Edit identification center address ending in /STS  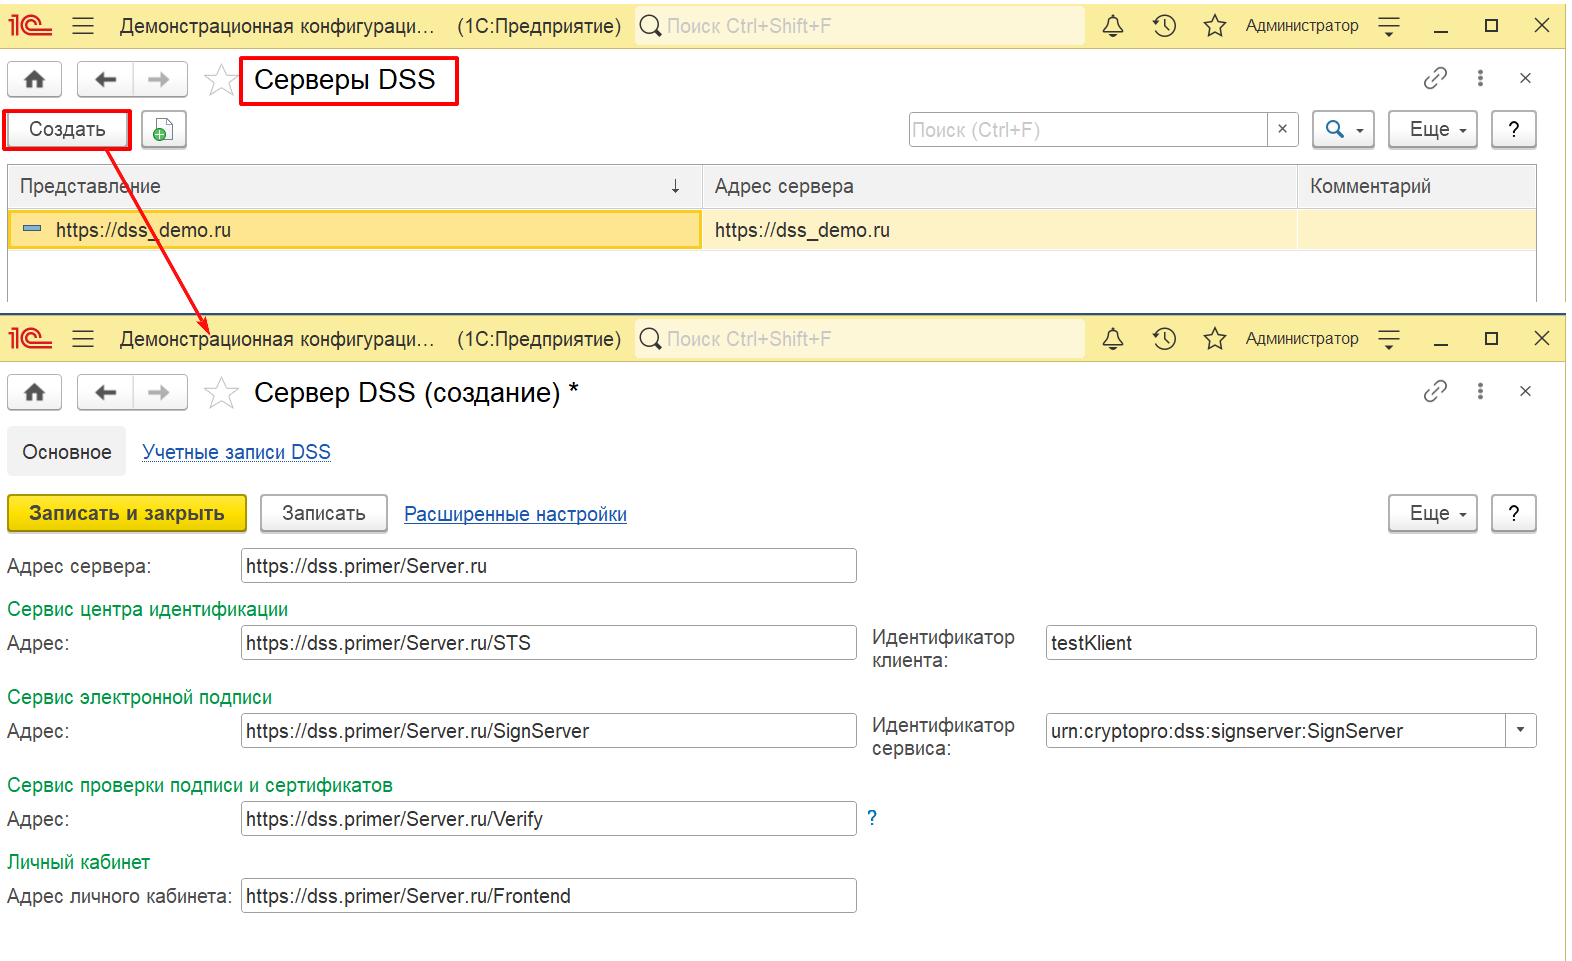549,642
